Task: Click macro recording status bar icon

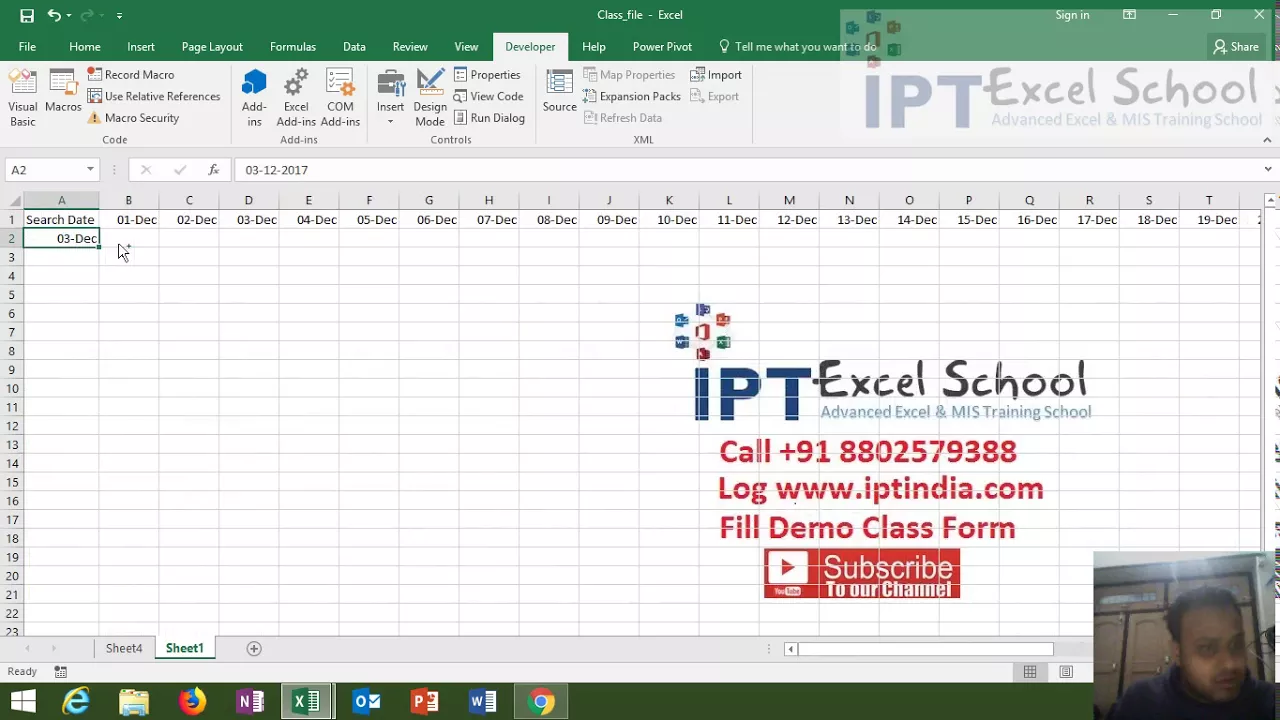Action: (x=61, y=672)
